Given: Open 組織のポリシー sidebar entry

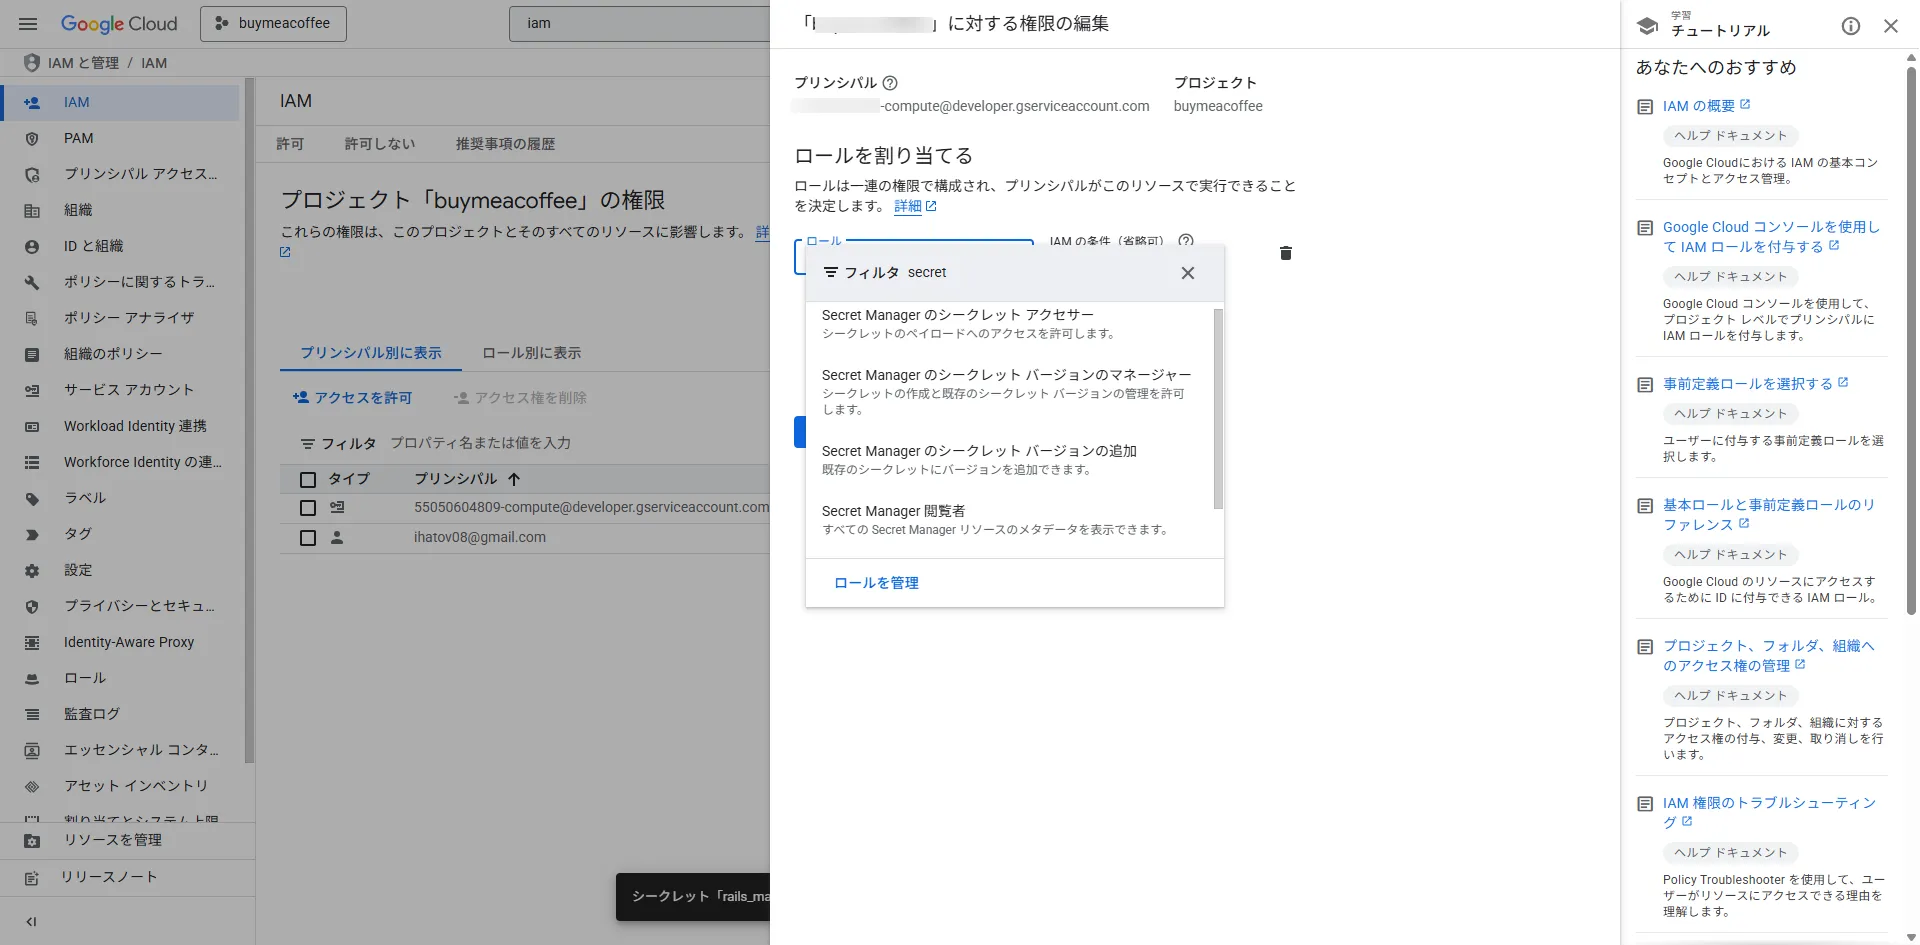Looking at the screenshot, I should (120, 354).
